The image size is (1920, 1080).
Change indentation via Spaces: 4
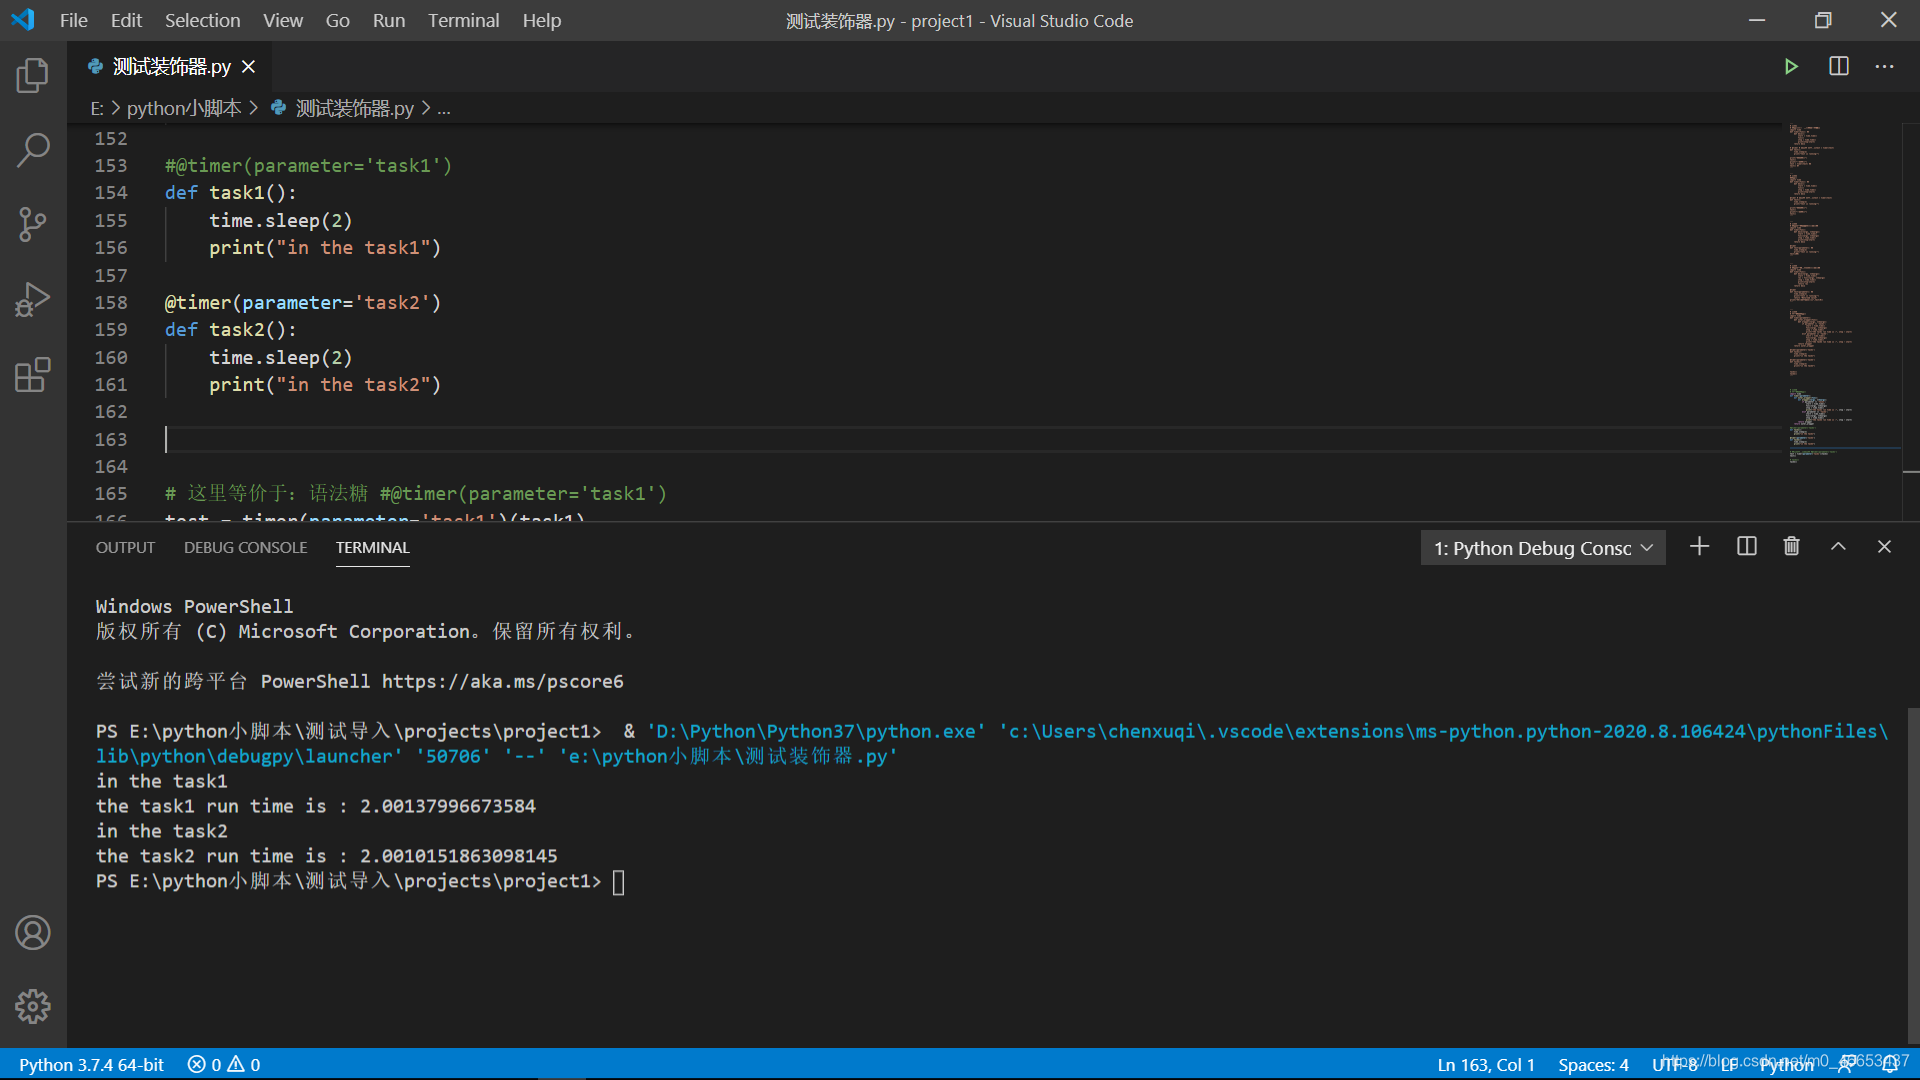[x=1593, y=1065]
